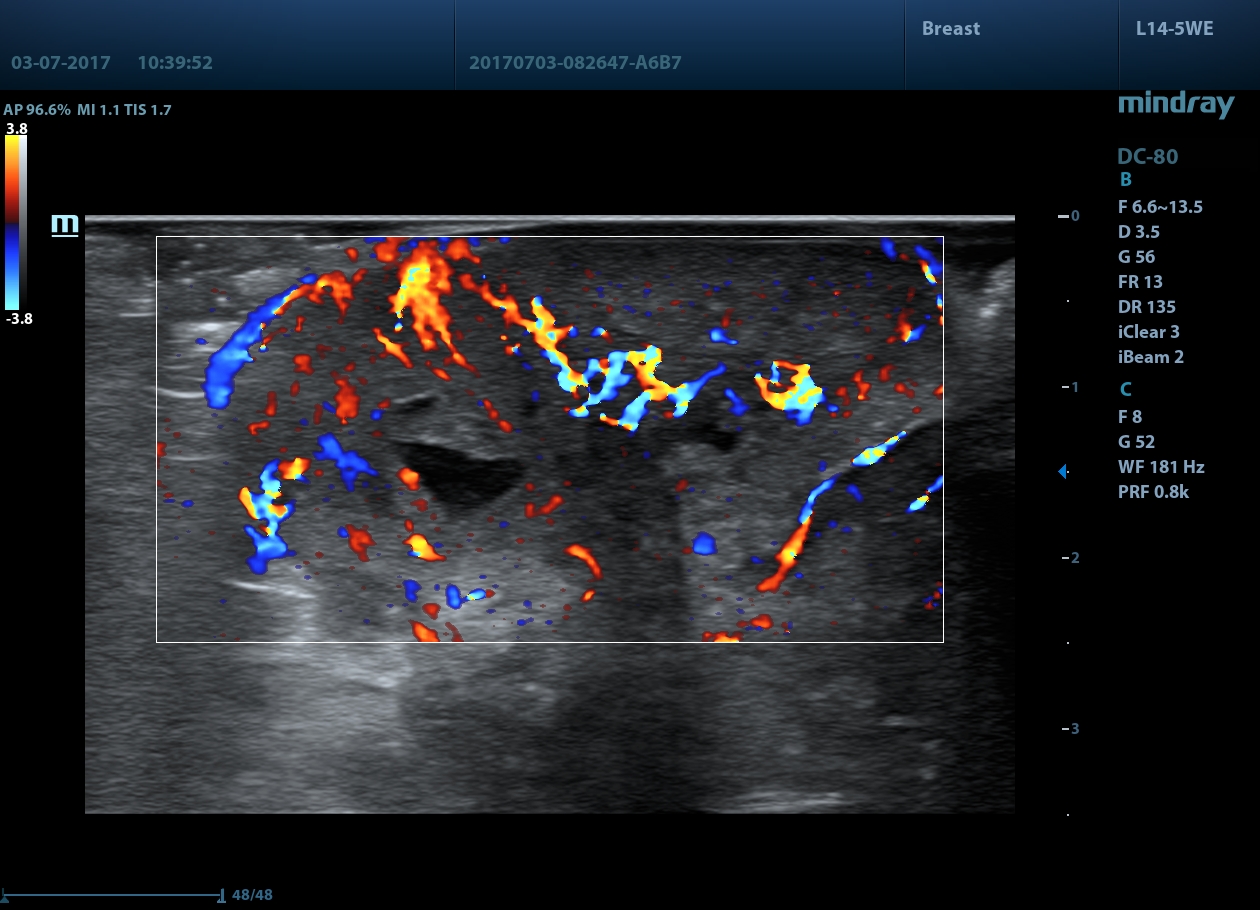Click the PRF 0.8k parameter
Viewport: 1260px width, 910px height.
[x=1153, y=492]
